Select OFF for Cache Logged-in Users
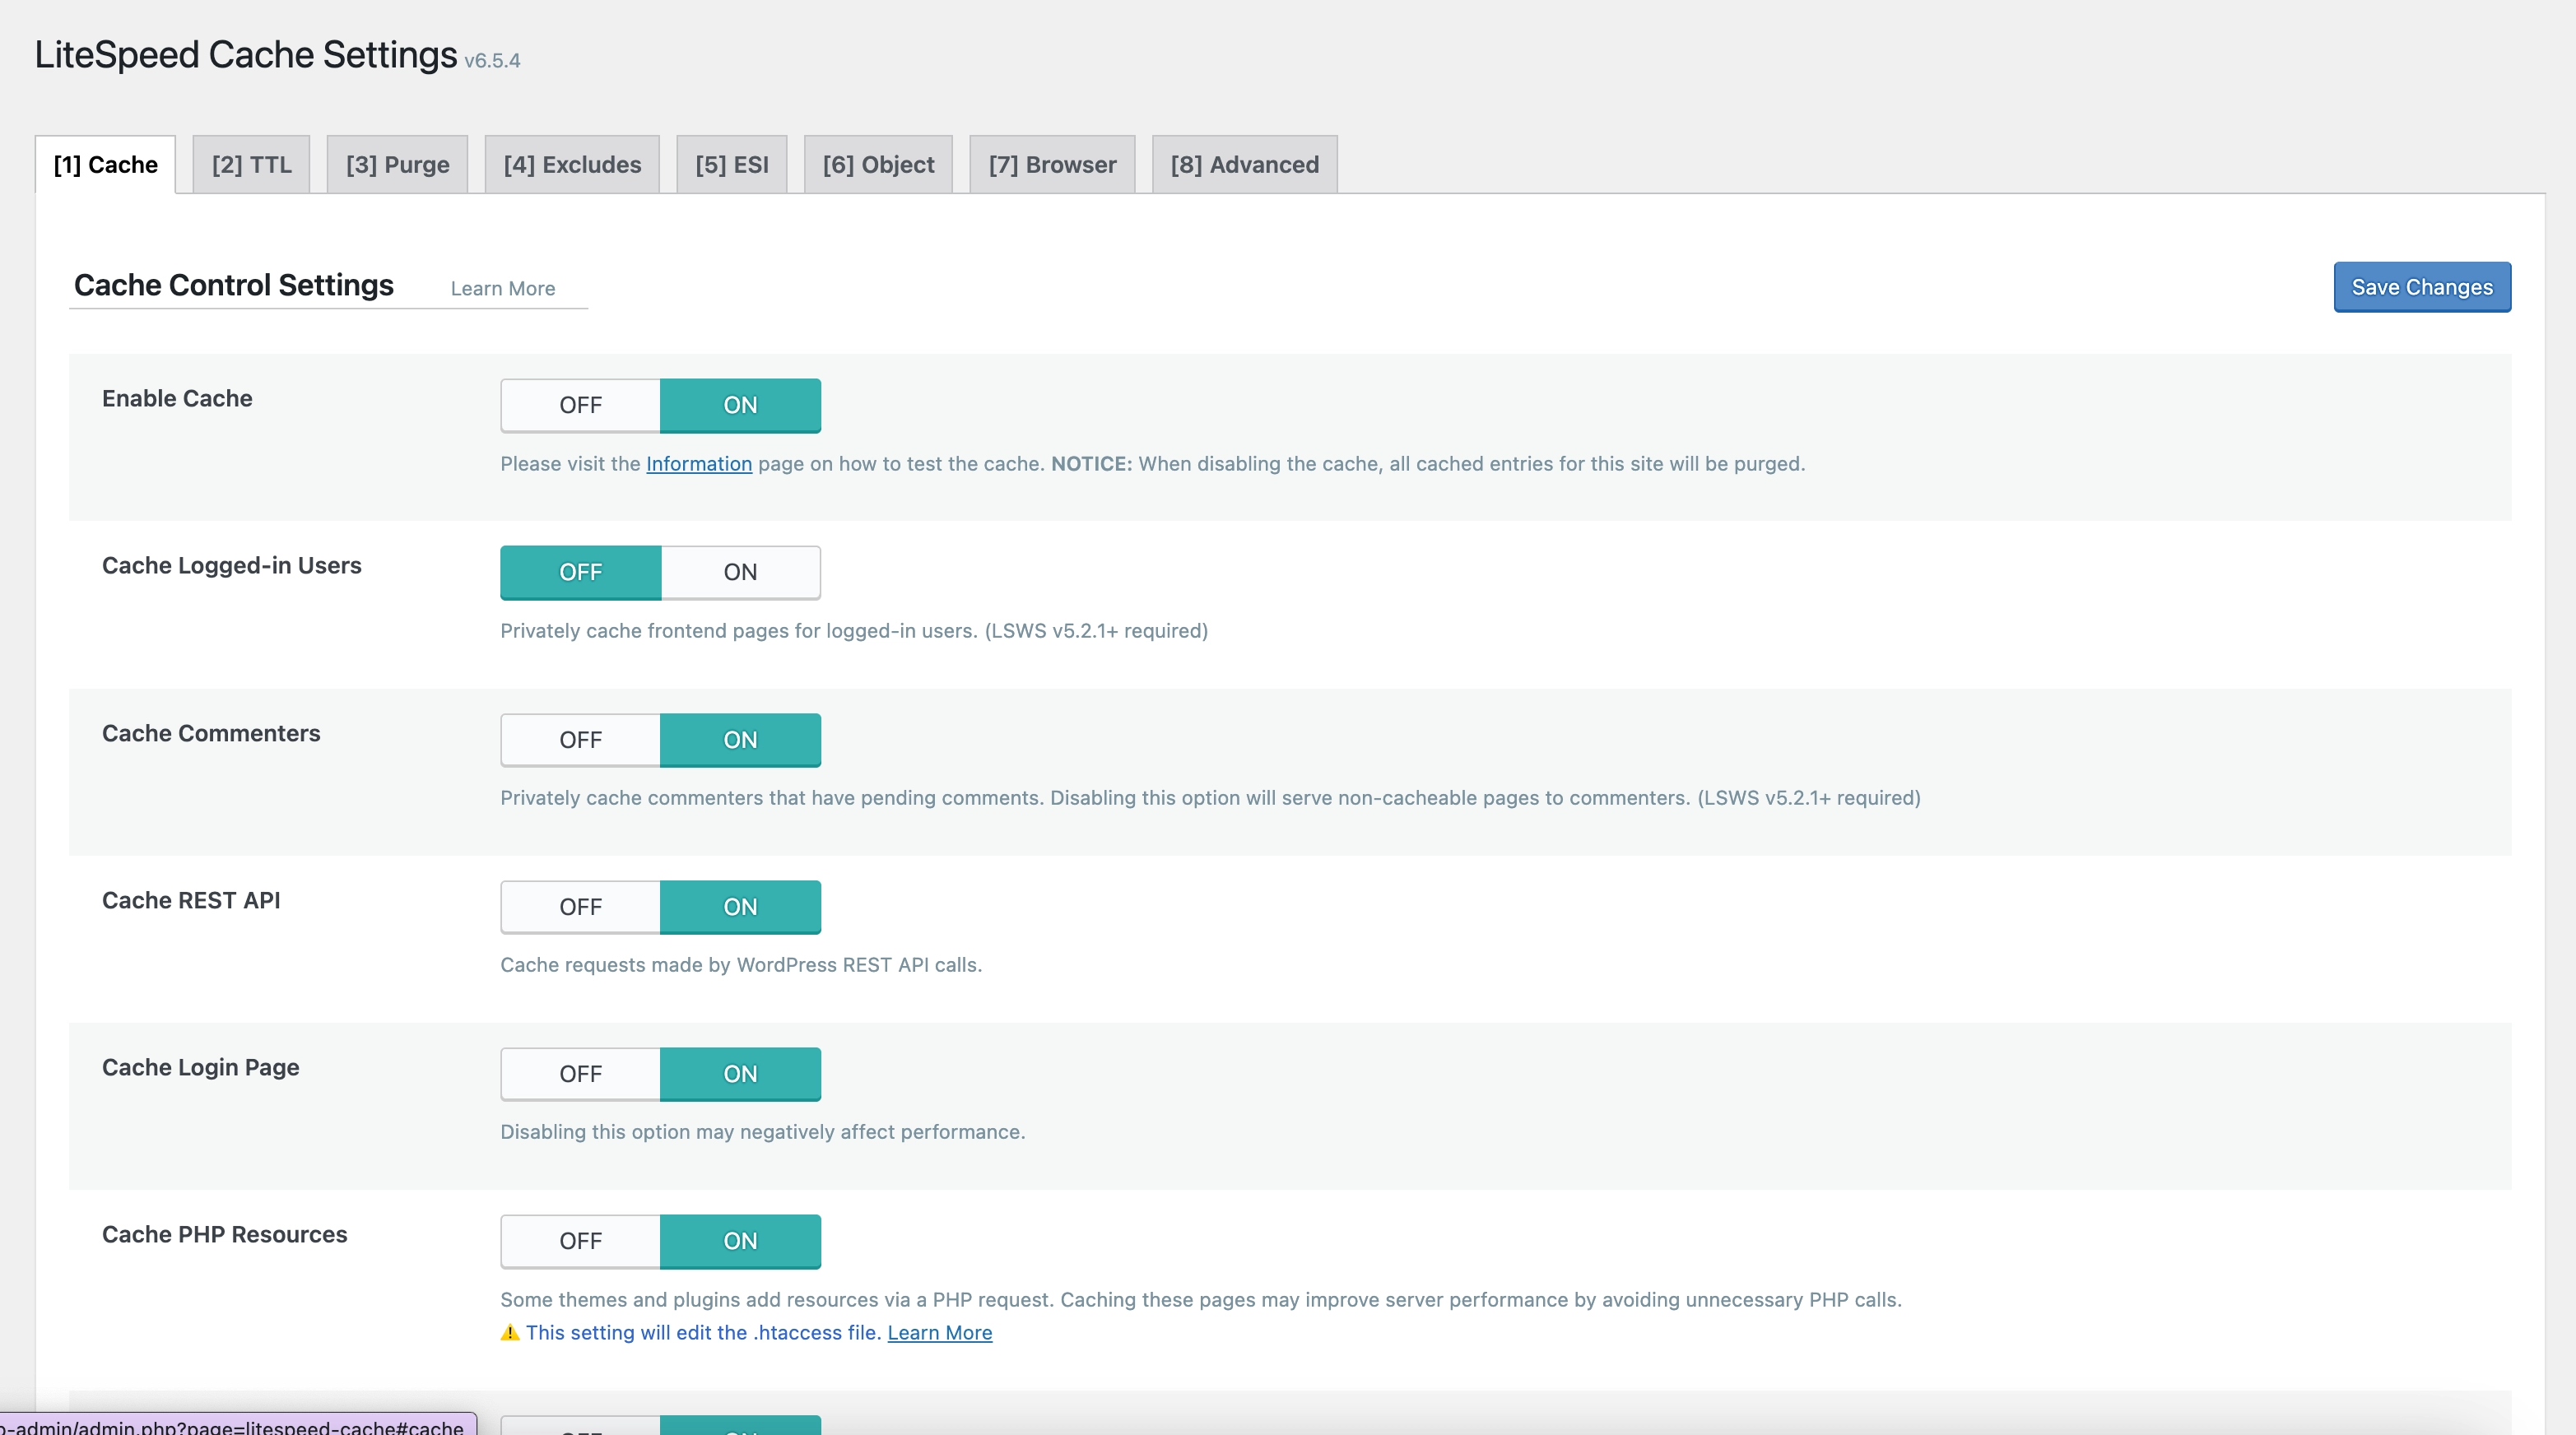 coord(580,572)
